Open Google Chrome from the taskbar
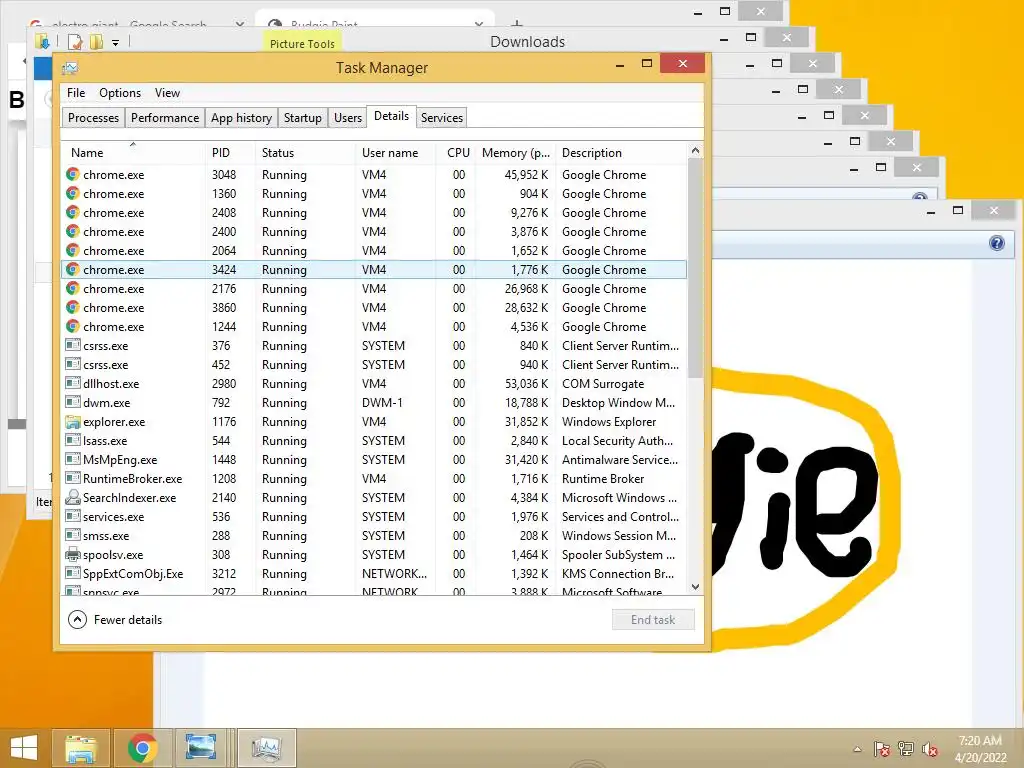 (142, 748)
